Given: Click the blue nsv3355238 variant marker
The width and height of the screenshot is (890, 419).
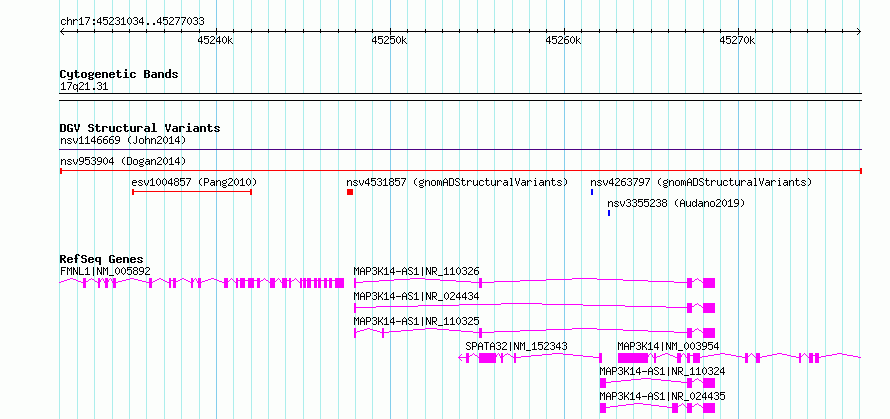Looking at the screenshot, I should pos(609,213).
